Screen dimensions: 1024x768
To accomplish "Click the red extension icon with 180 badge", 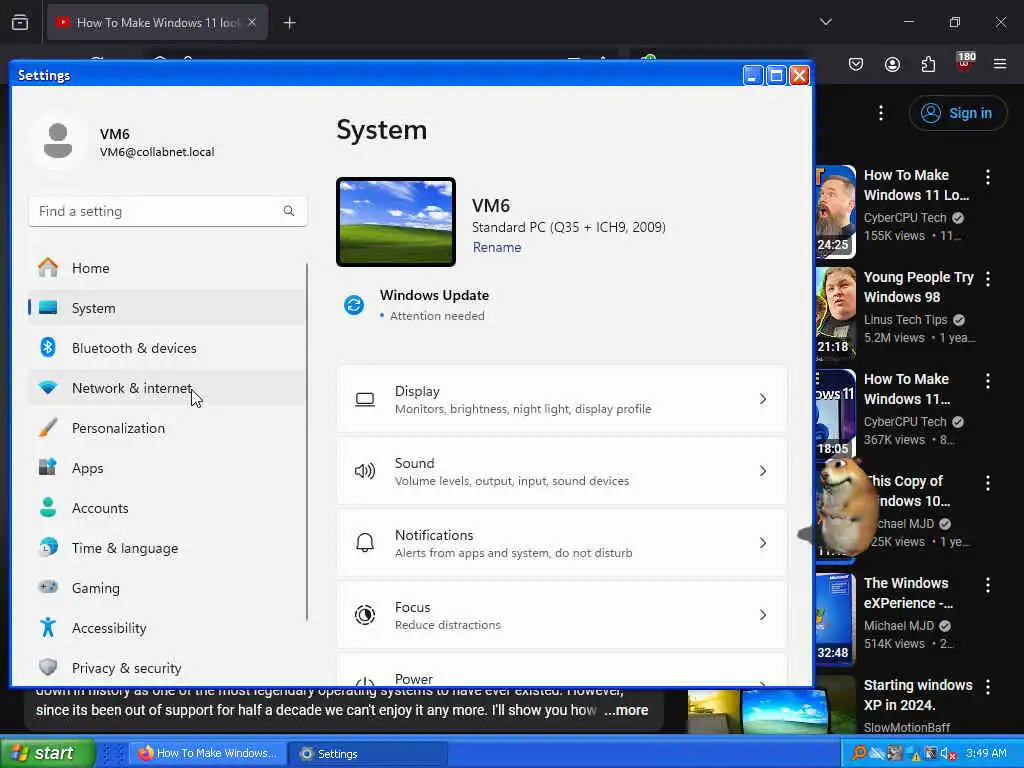I will [965, 63].
